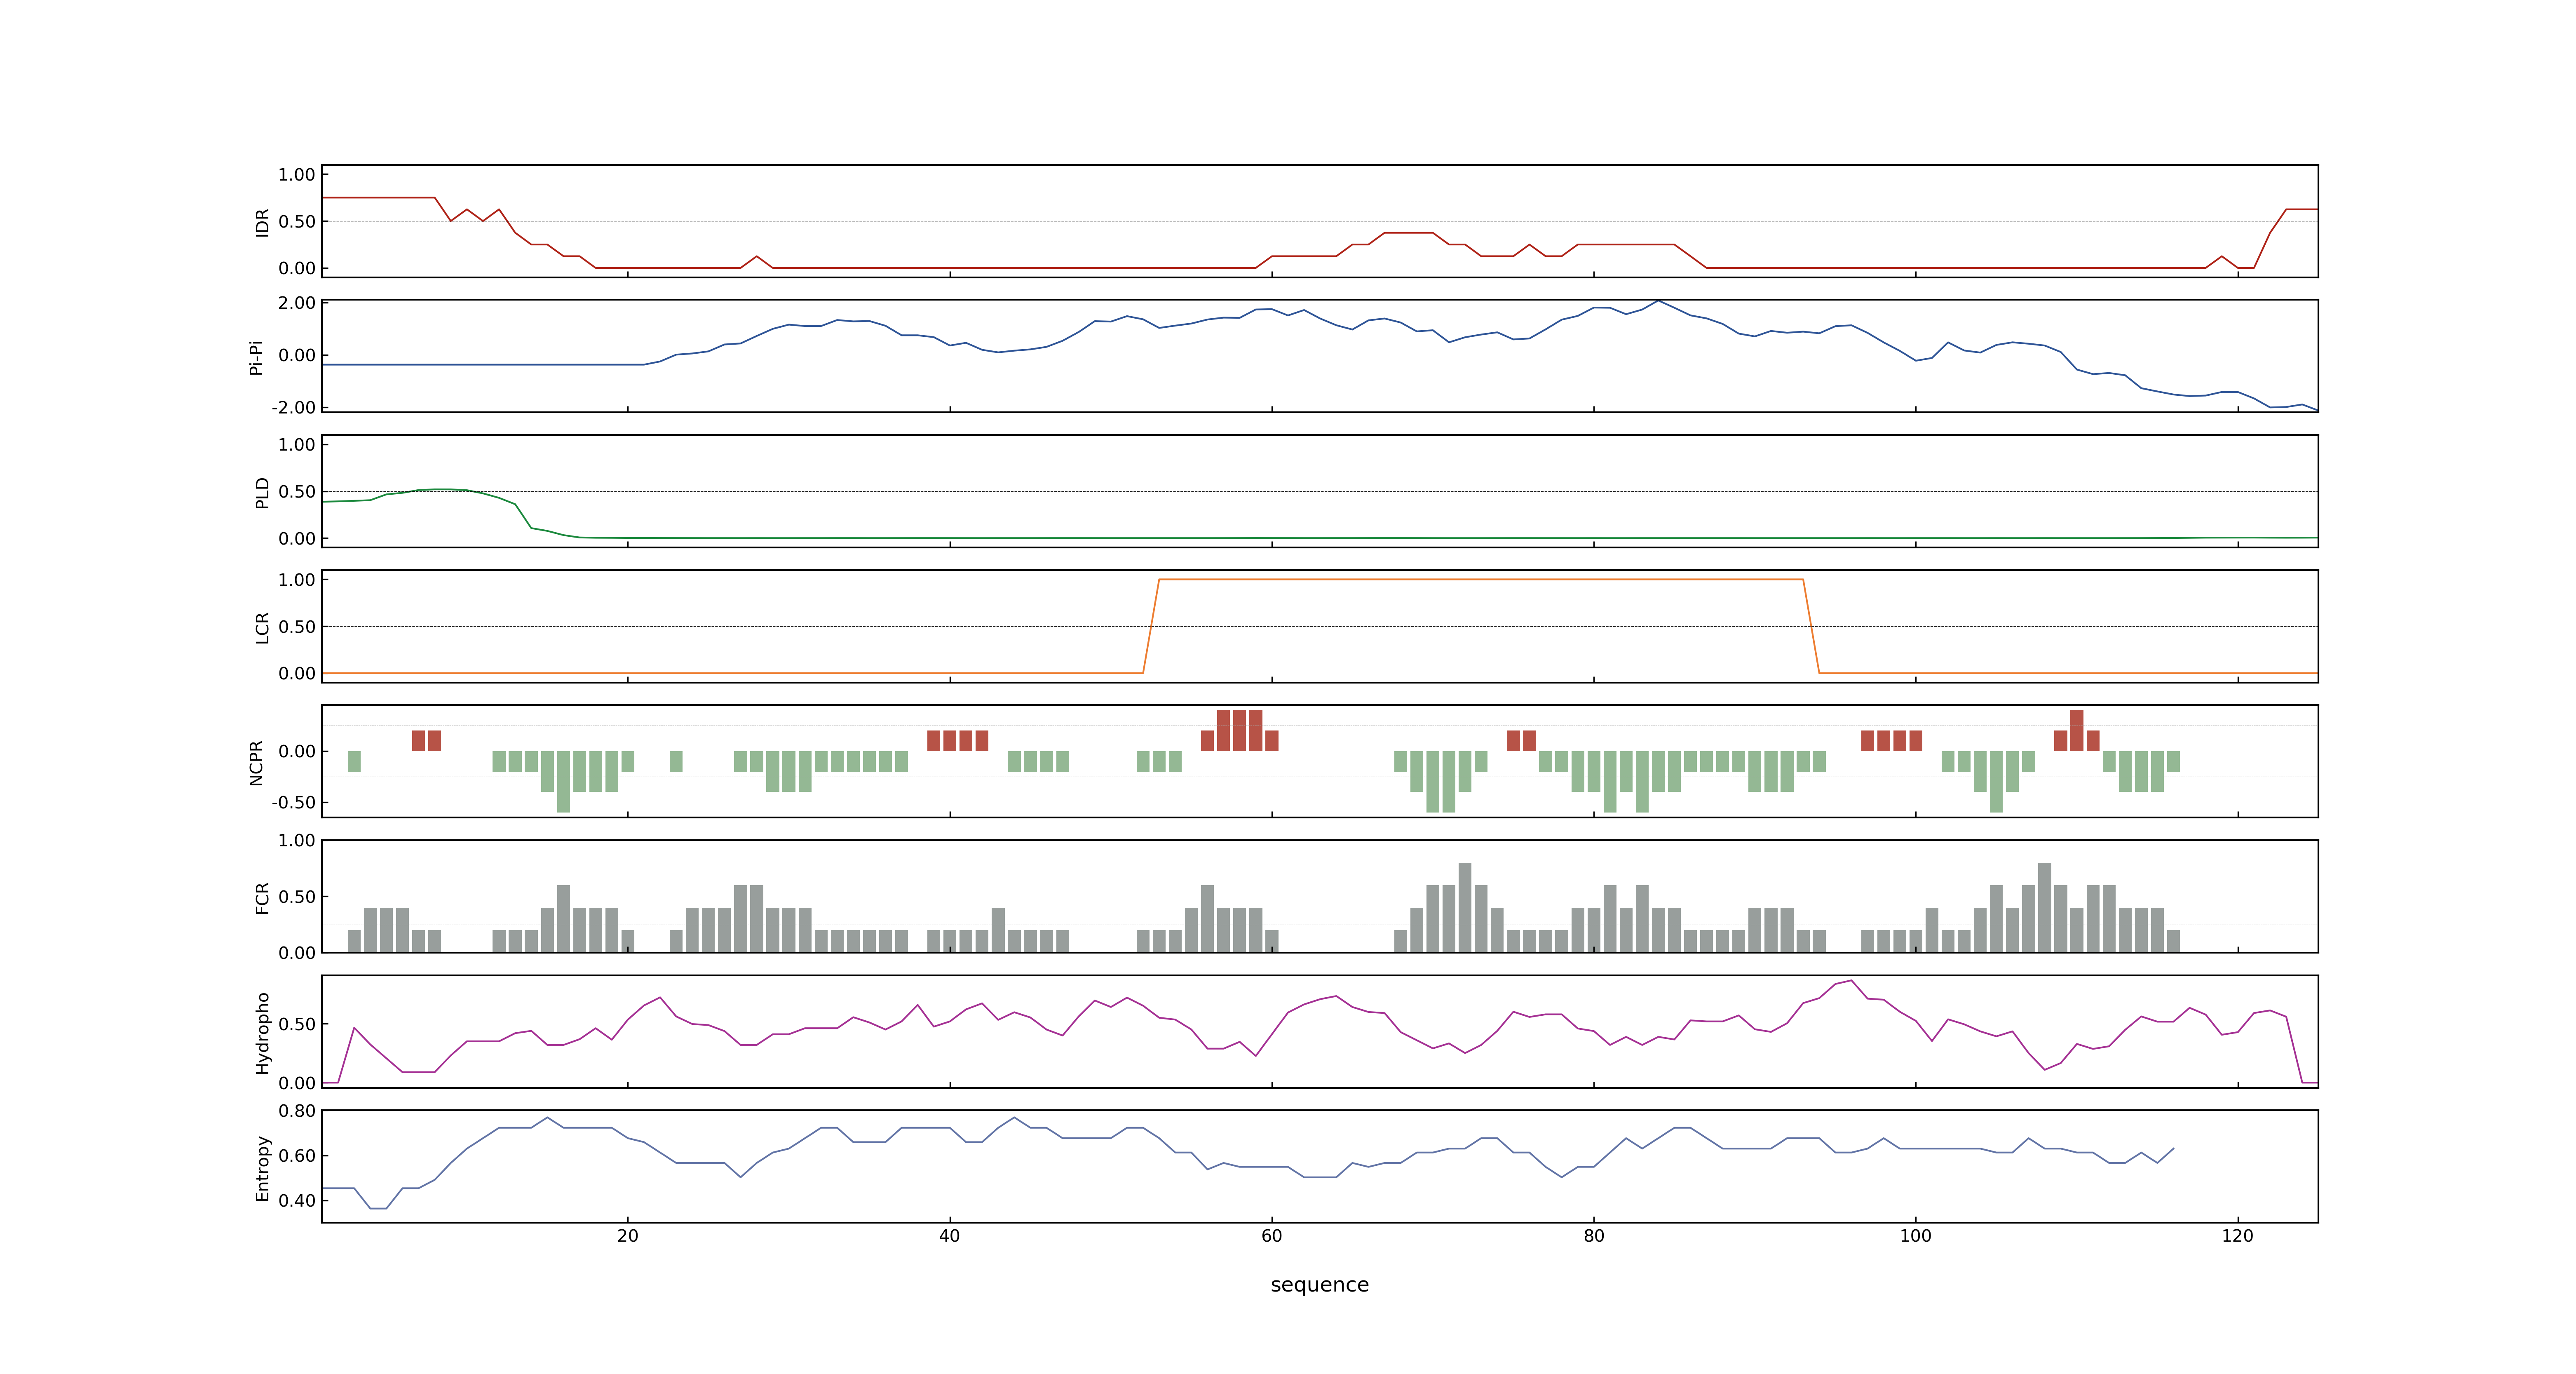The image size is (2576, 1374).
Task: Click the 0.80 tick on Entropy axis
Action: point(297,1111)
